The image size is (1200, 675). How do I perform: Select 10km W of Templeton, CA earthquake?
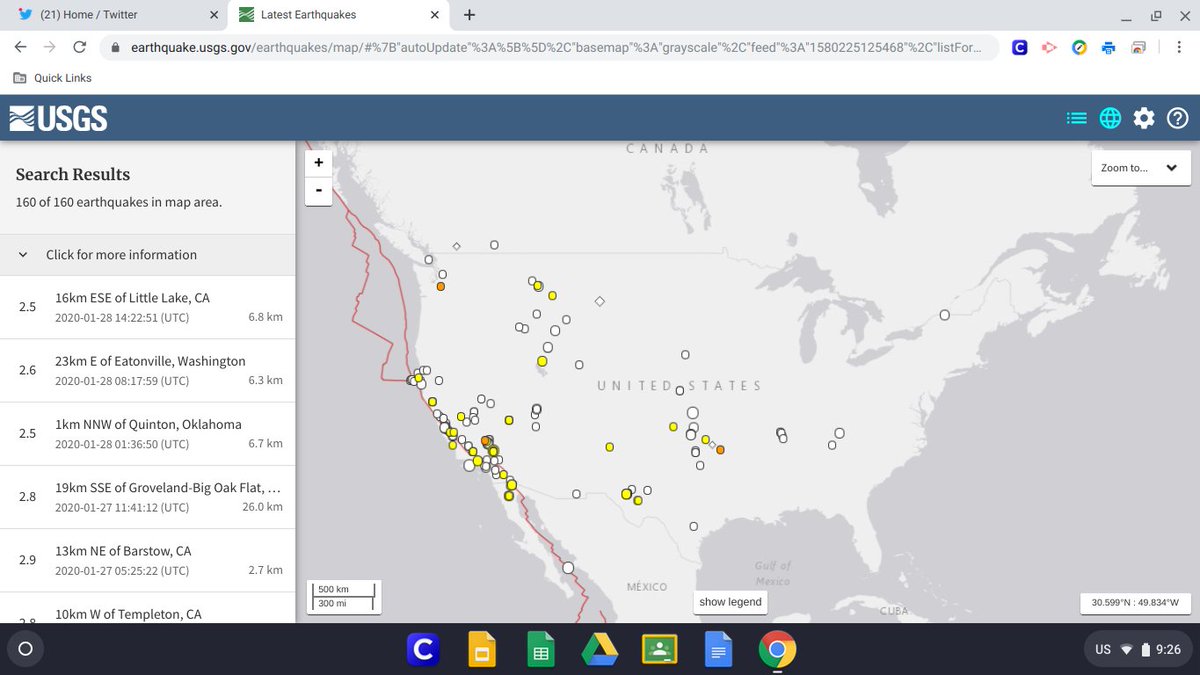click(x=147, y=608)
